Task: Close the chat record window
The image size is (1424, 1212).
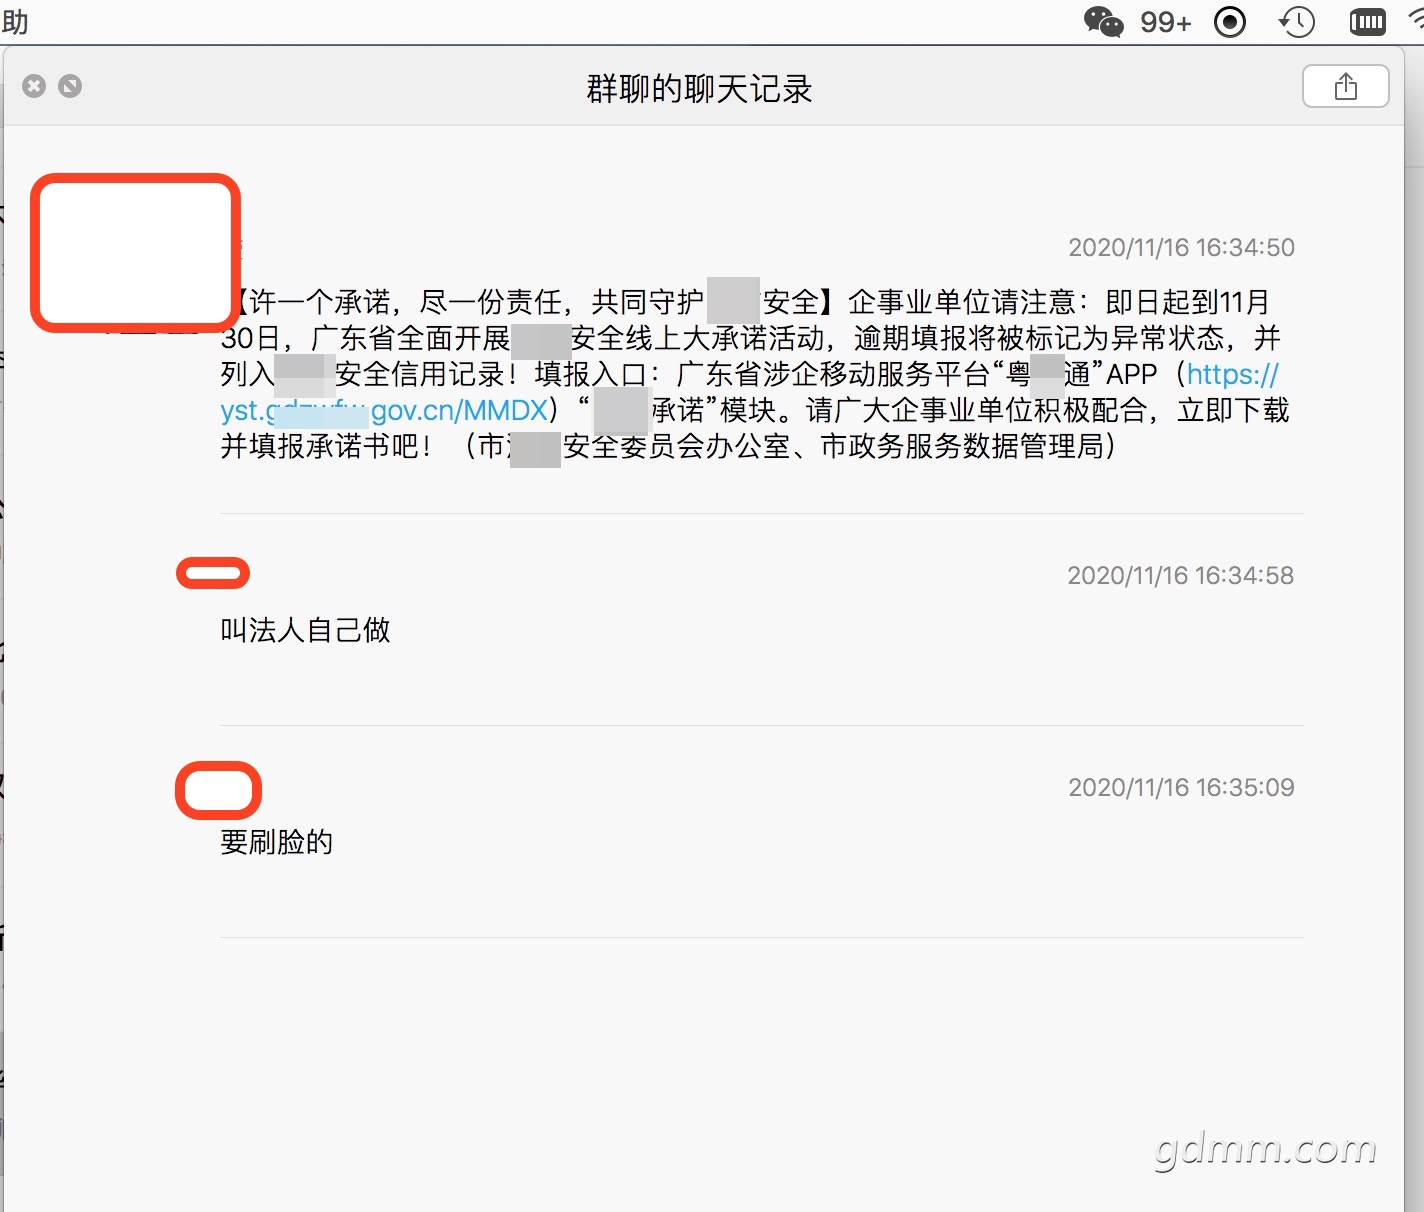Action: tap(34, 86)
